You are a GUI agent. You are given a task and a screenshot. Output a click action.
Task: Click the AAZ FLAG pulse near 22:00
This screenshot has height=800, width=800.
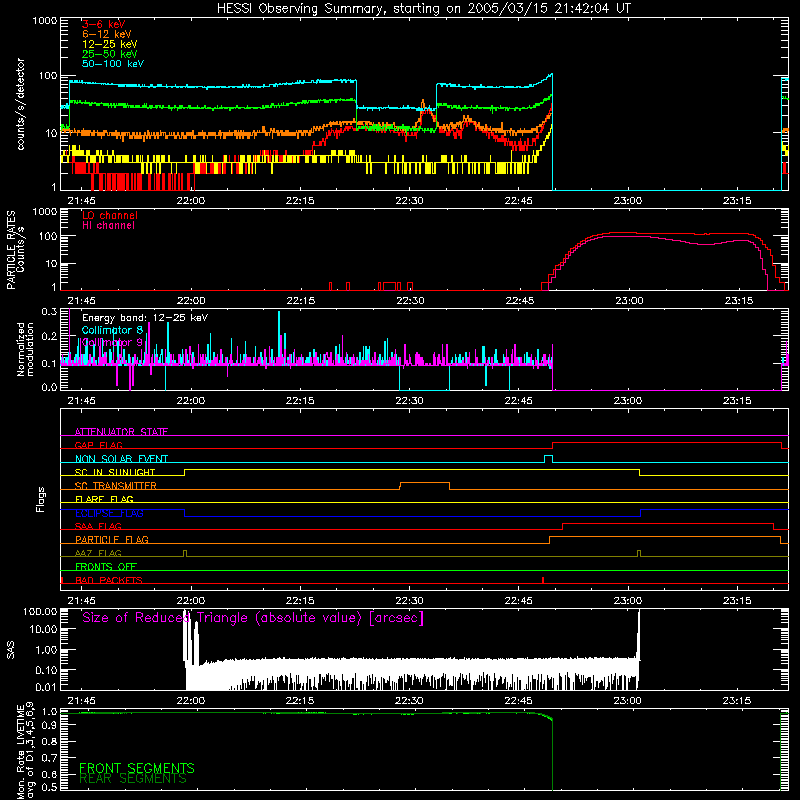tap(185, 554)
